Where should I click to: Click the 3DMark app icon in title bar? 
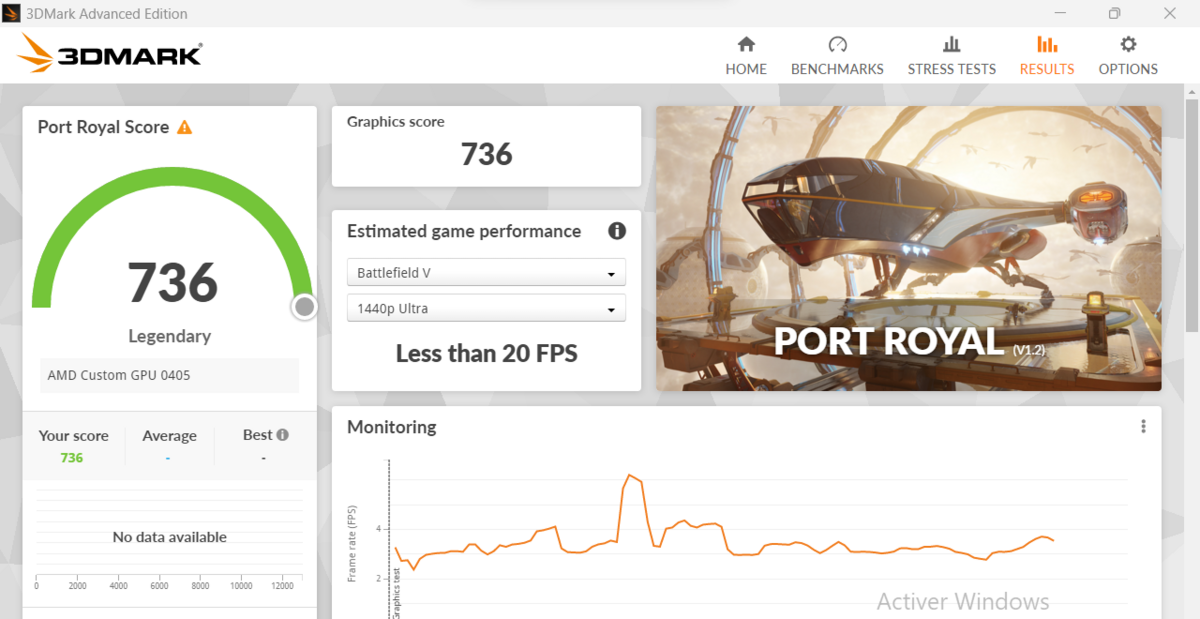click(10, 13)
